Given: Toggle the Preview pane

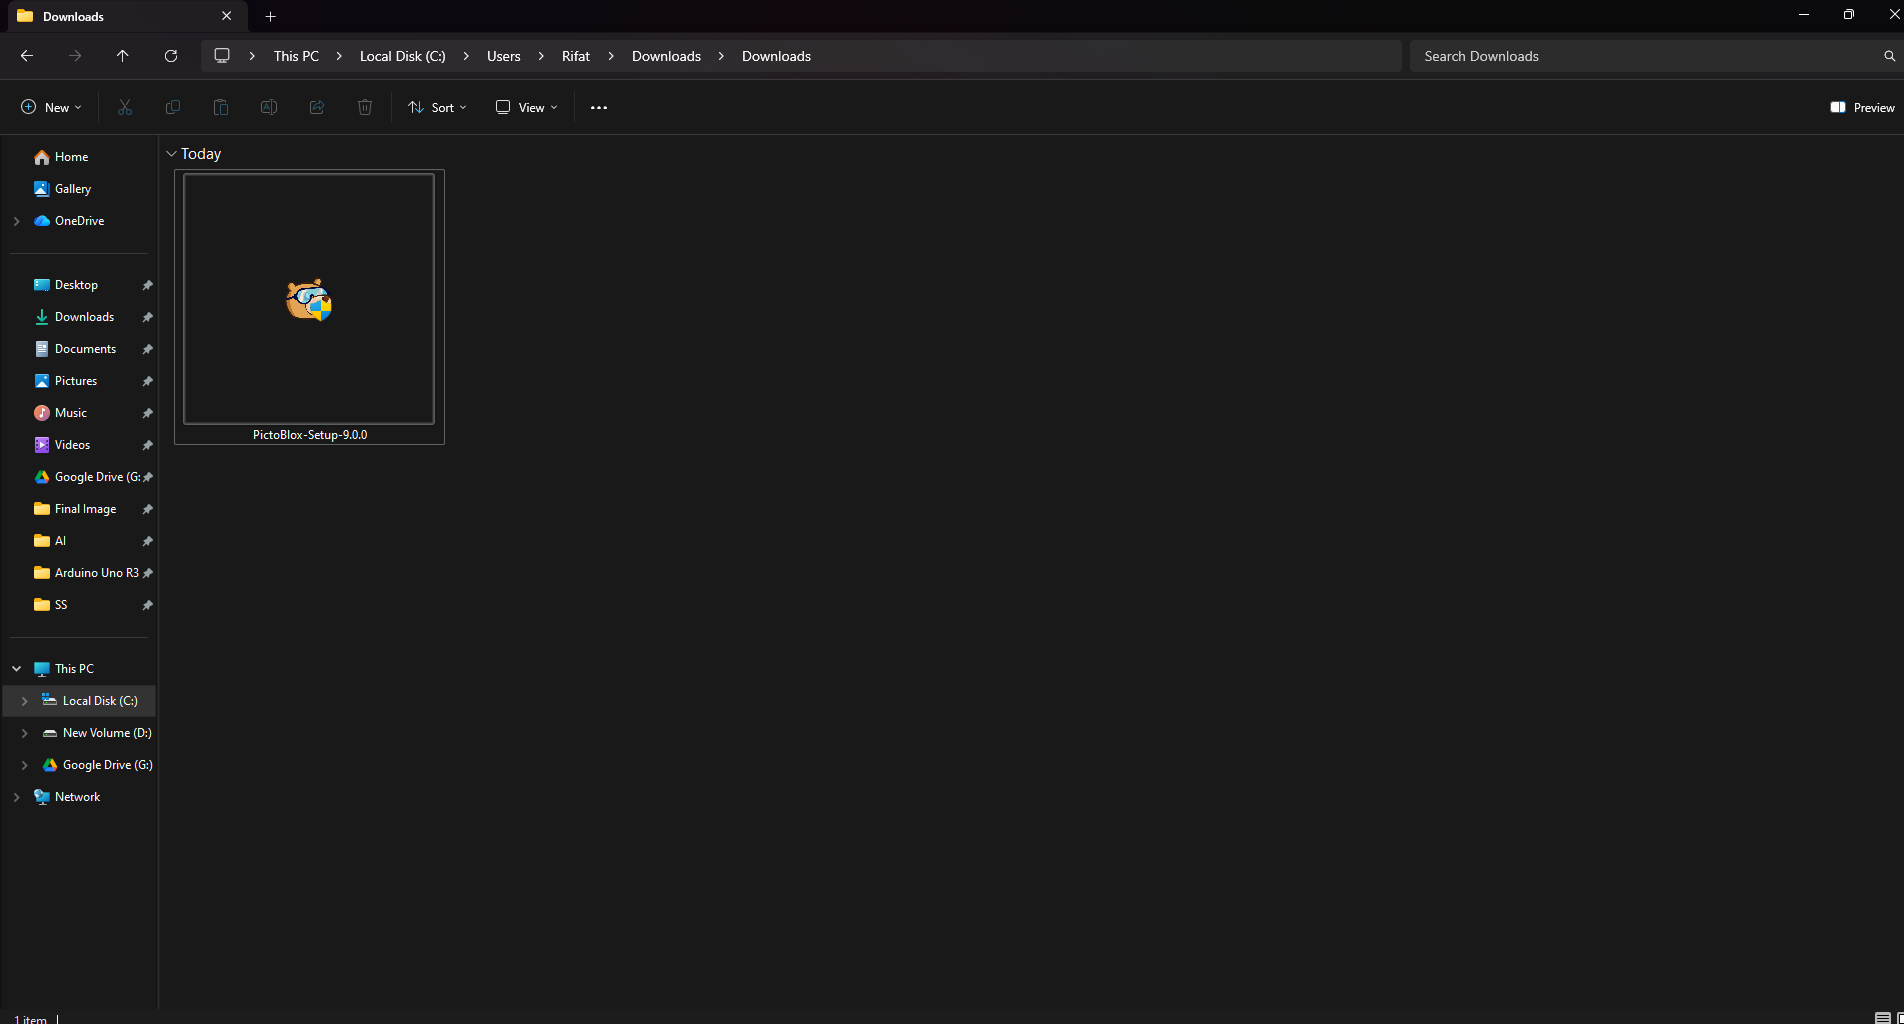Looking at the screenshot, I should coord(1861,107).
